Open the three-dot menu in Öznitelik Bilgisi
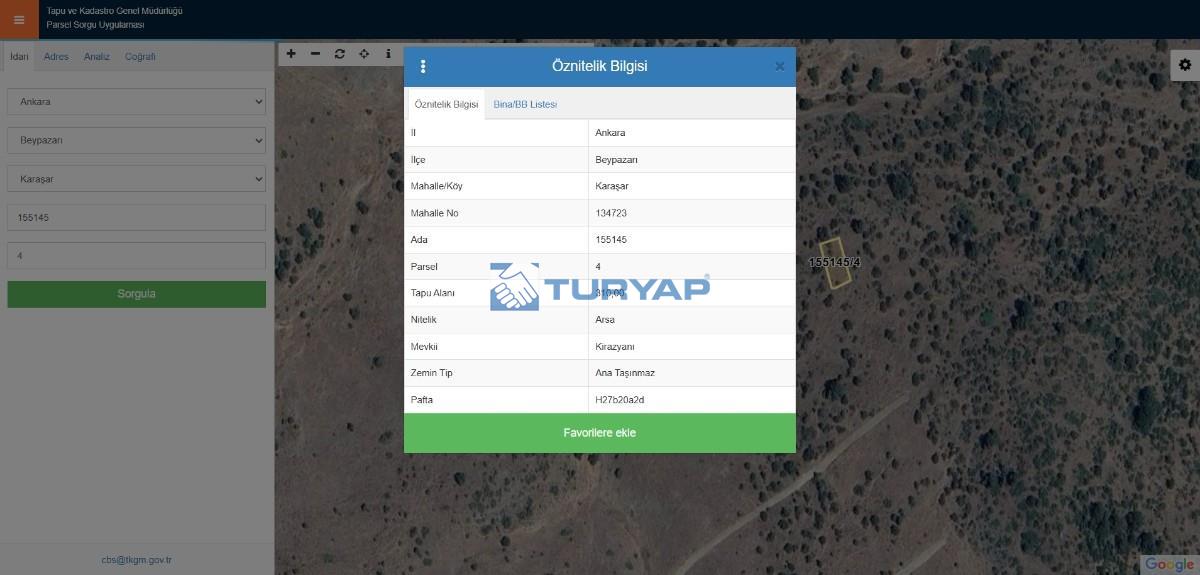The image size is (1200, 575). click(x=423, y=66)
